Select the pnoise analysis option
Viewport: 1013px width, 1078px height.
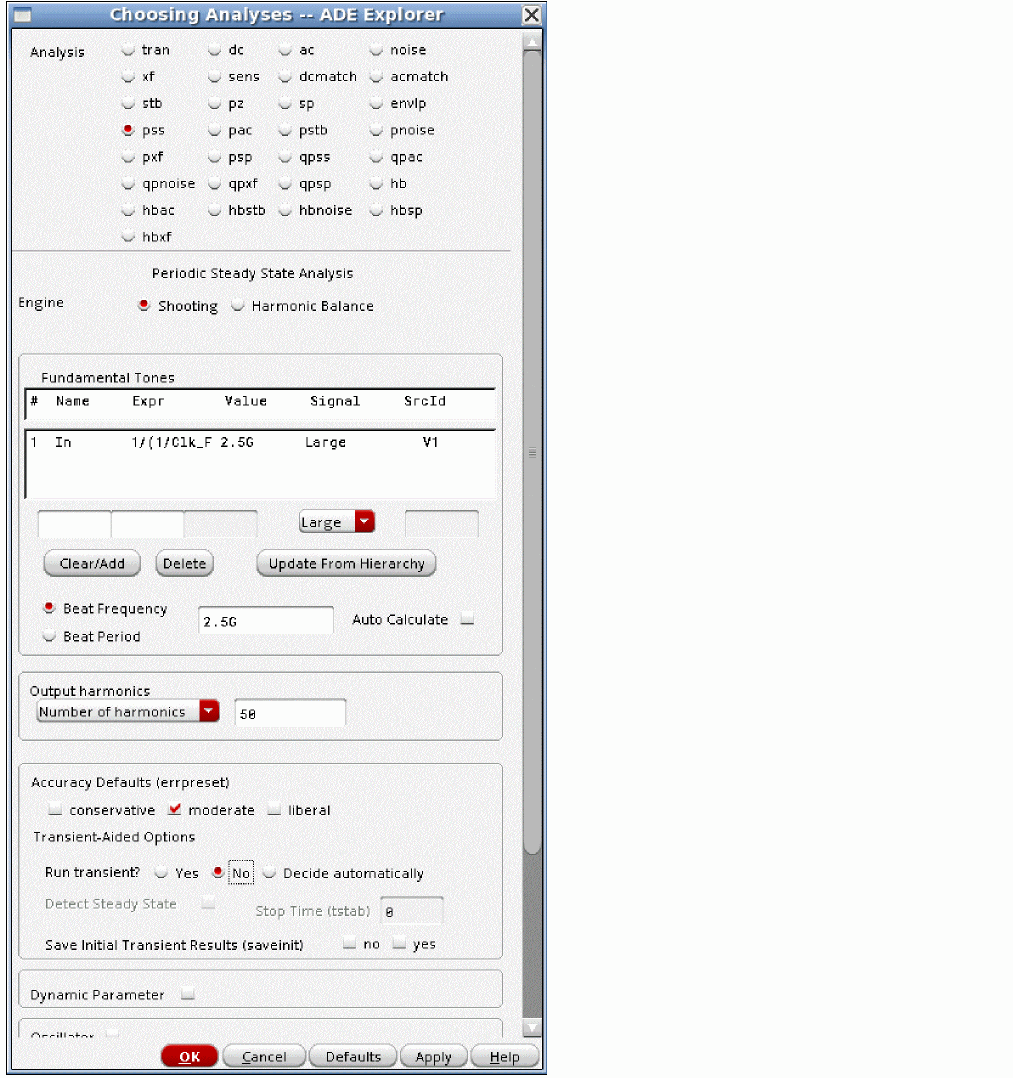tap(375, 130)
